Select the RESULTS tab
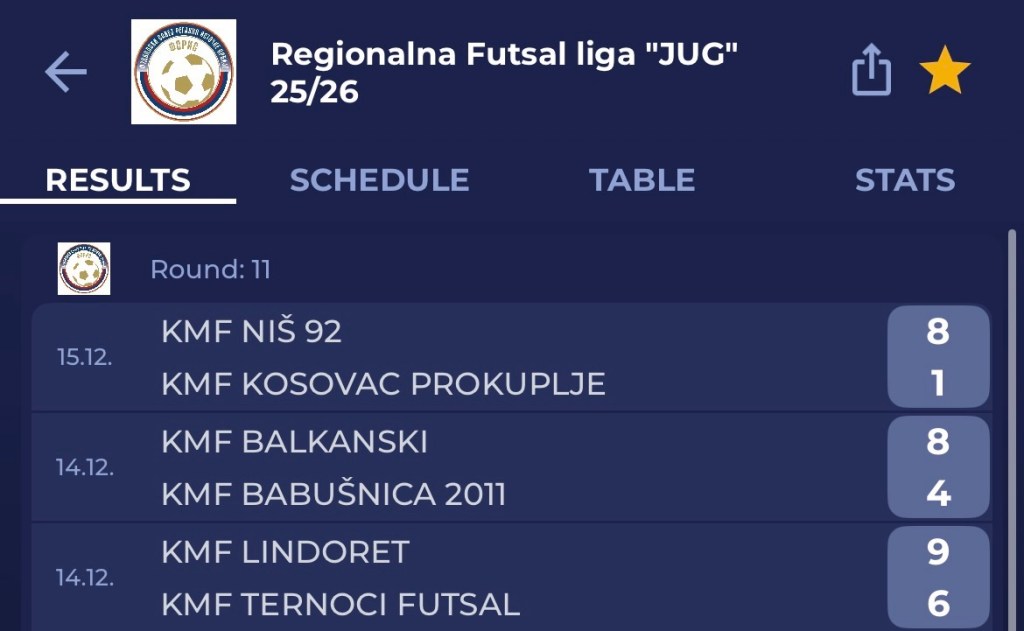This screenshot has width=1024, height=631. coord(118,180)
